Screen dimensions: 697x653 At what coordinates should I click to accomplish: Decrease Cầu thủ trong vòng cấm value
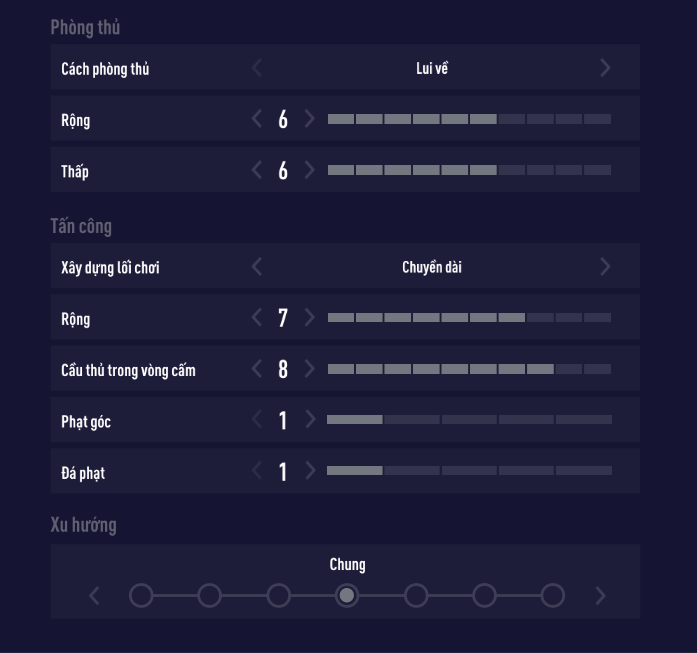[257, 369]
